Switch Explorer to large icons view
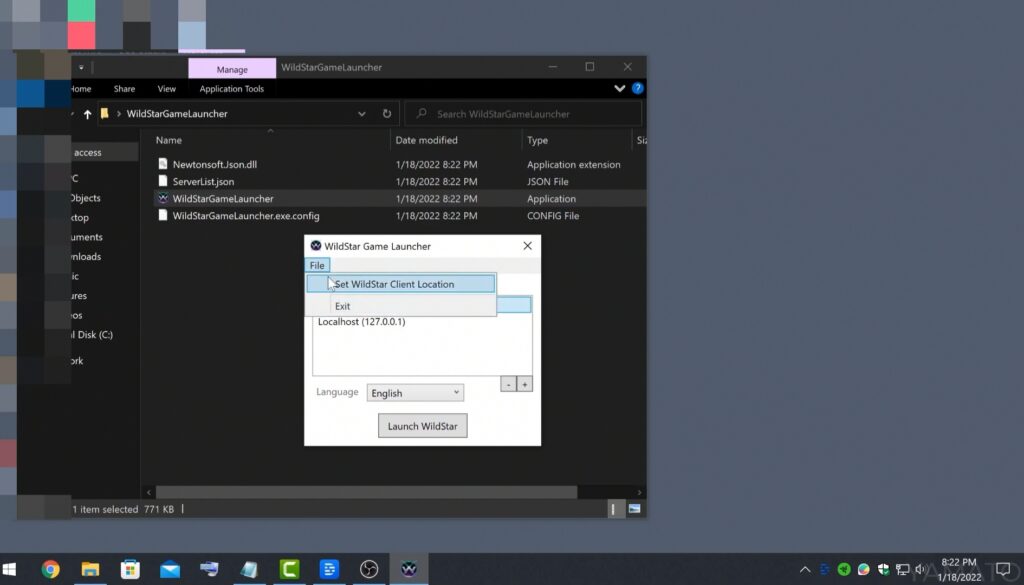 634,509
